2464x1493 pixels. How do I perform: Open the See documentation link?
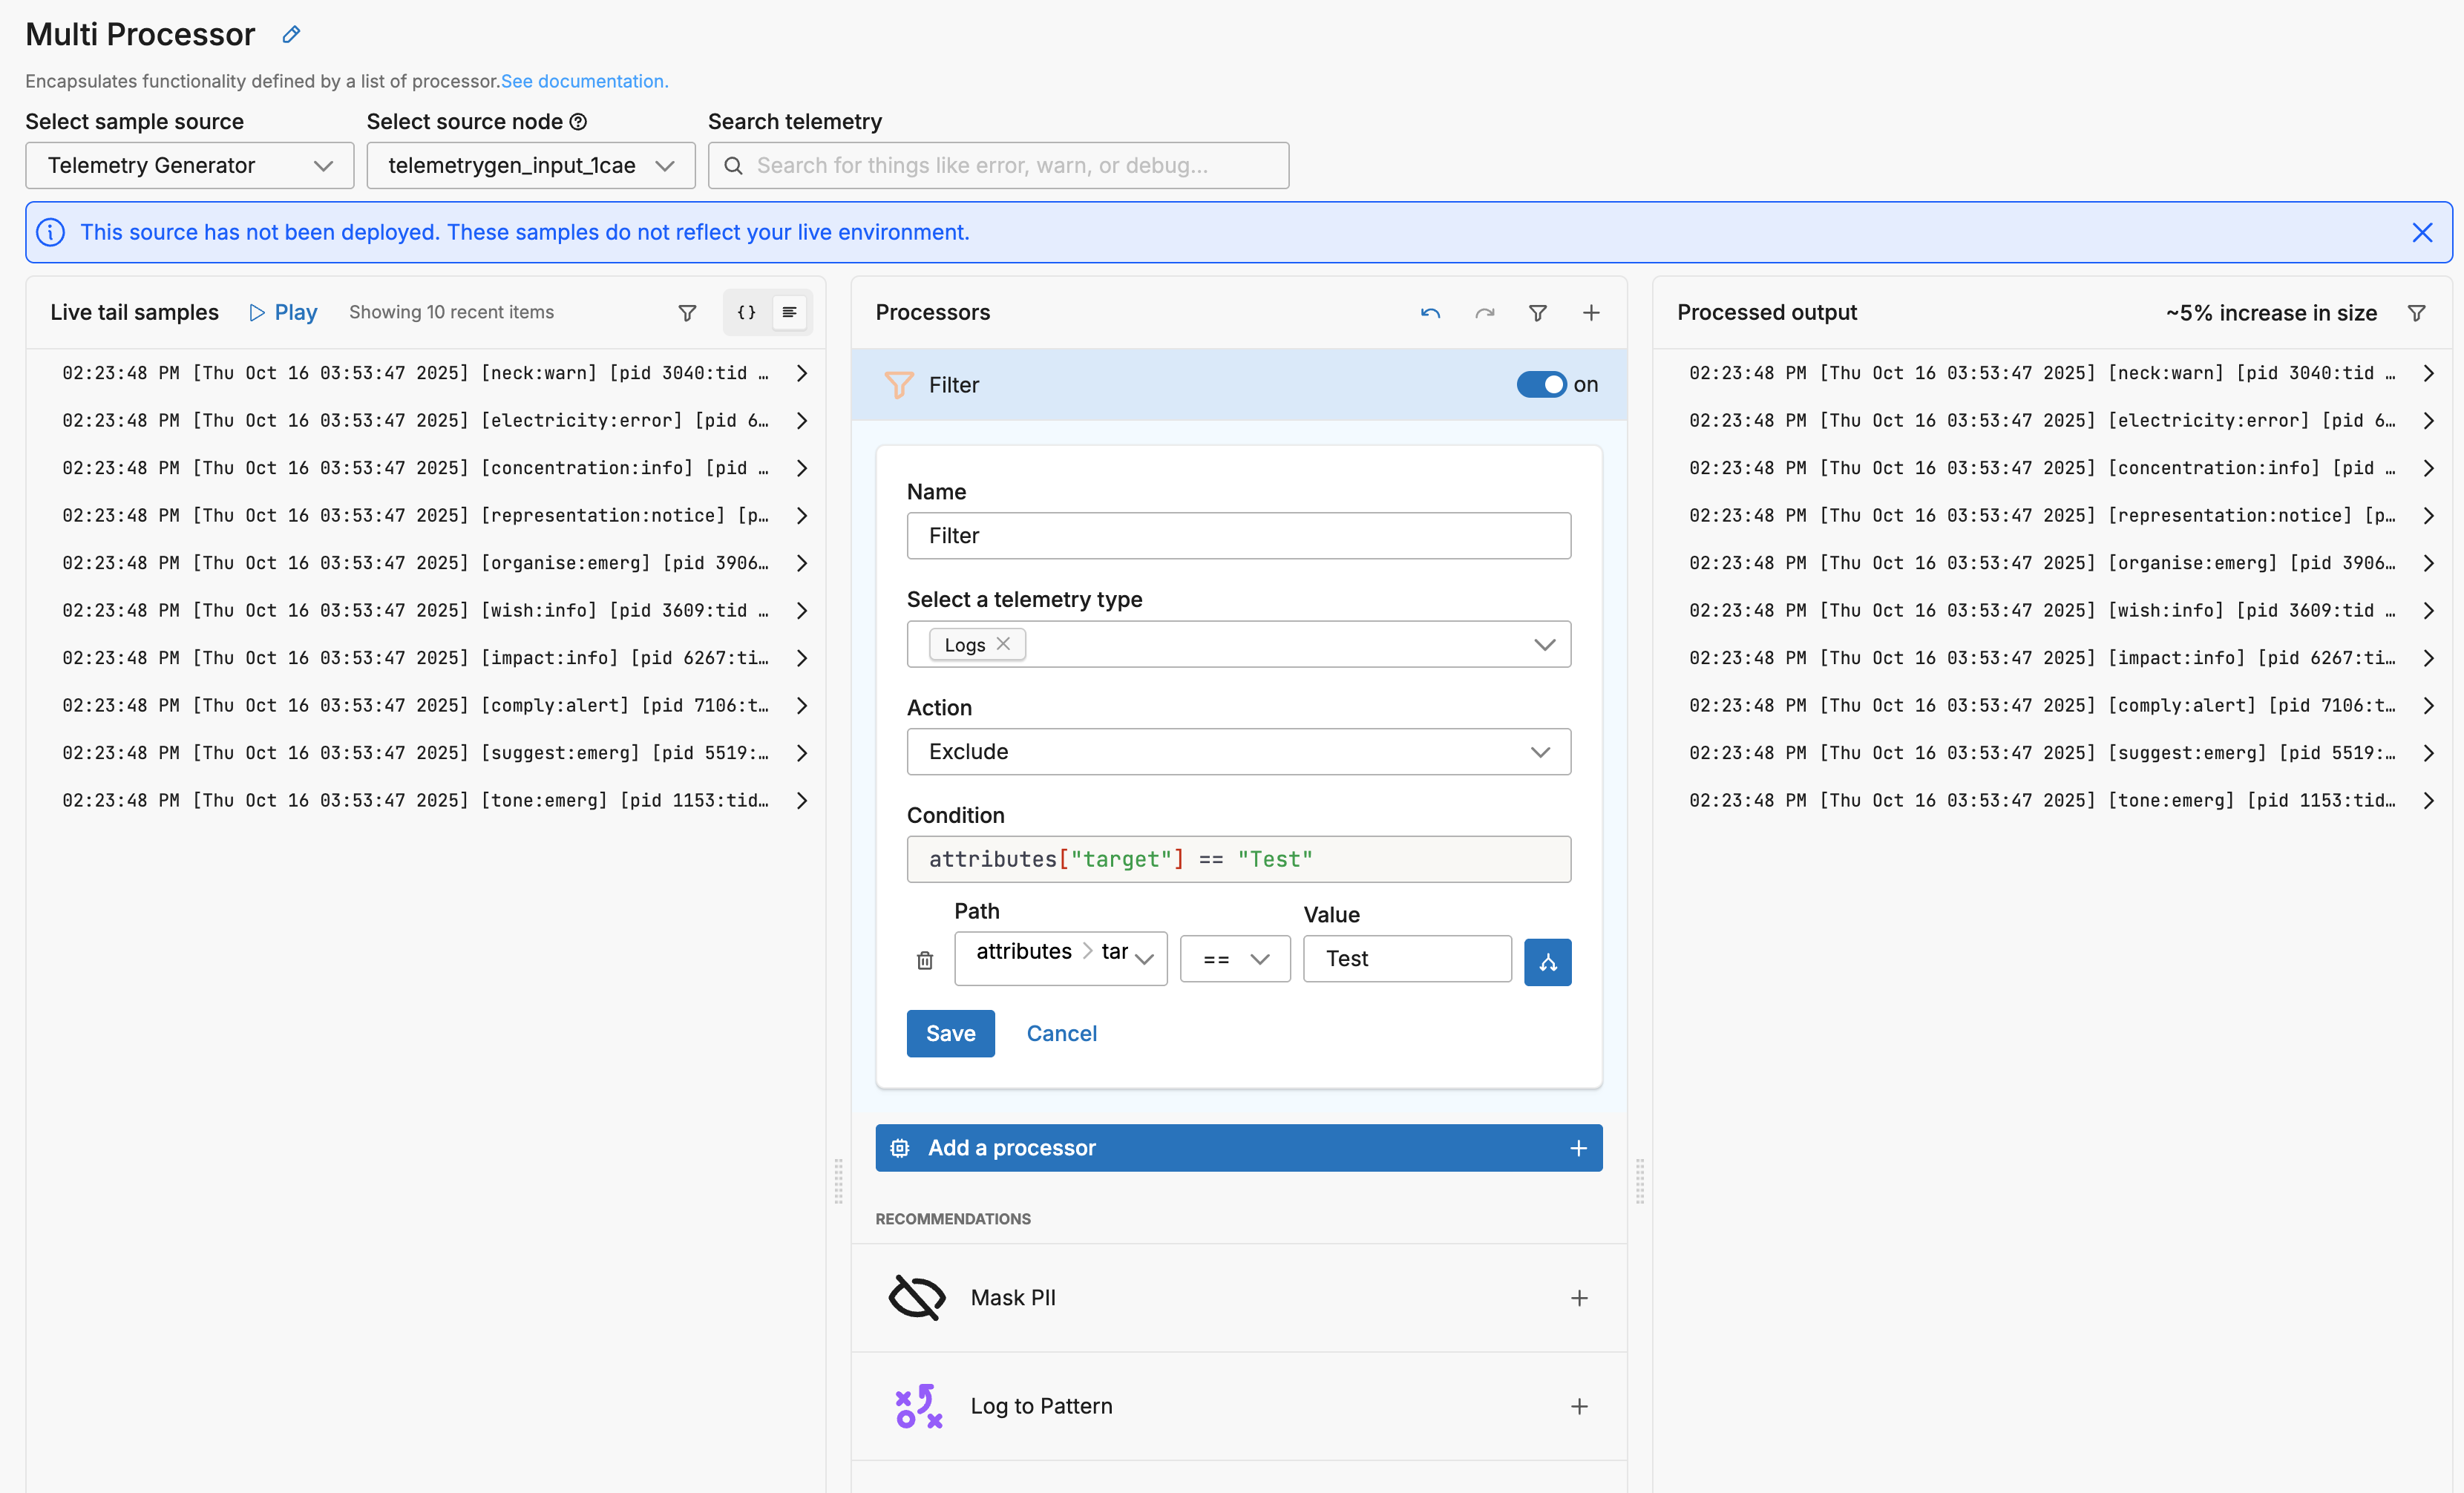tap(584, 81)
